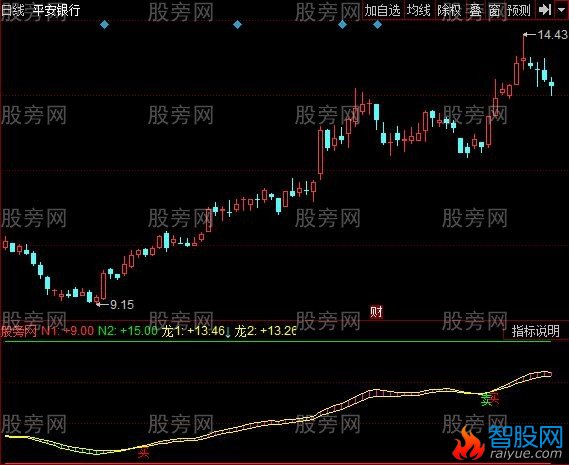This screenshot has width=569, height=465.
Task: Click the 9.15 low price marker
Action: [122, 305]
